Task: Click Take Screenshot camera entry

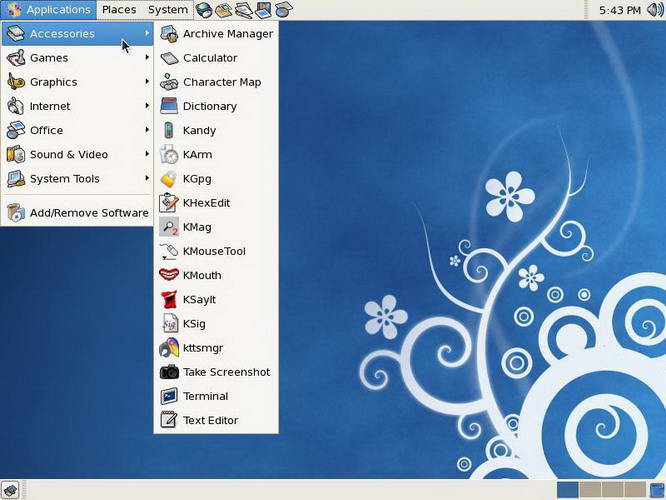Action: [225, 372]
